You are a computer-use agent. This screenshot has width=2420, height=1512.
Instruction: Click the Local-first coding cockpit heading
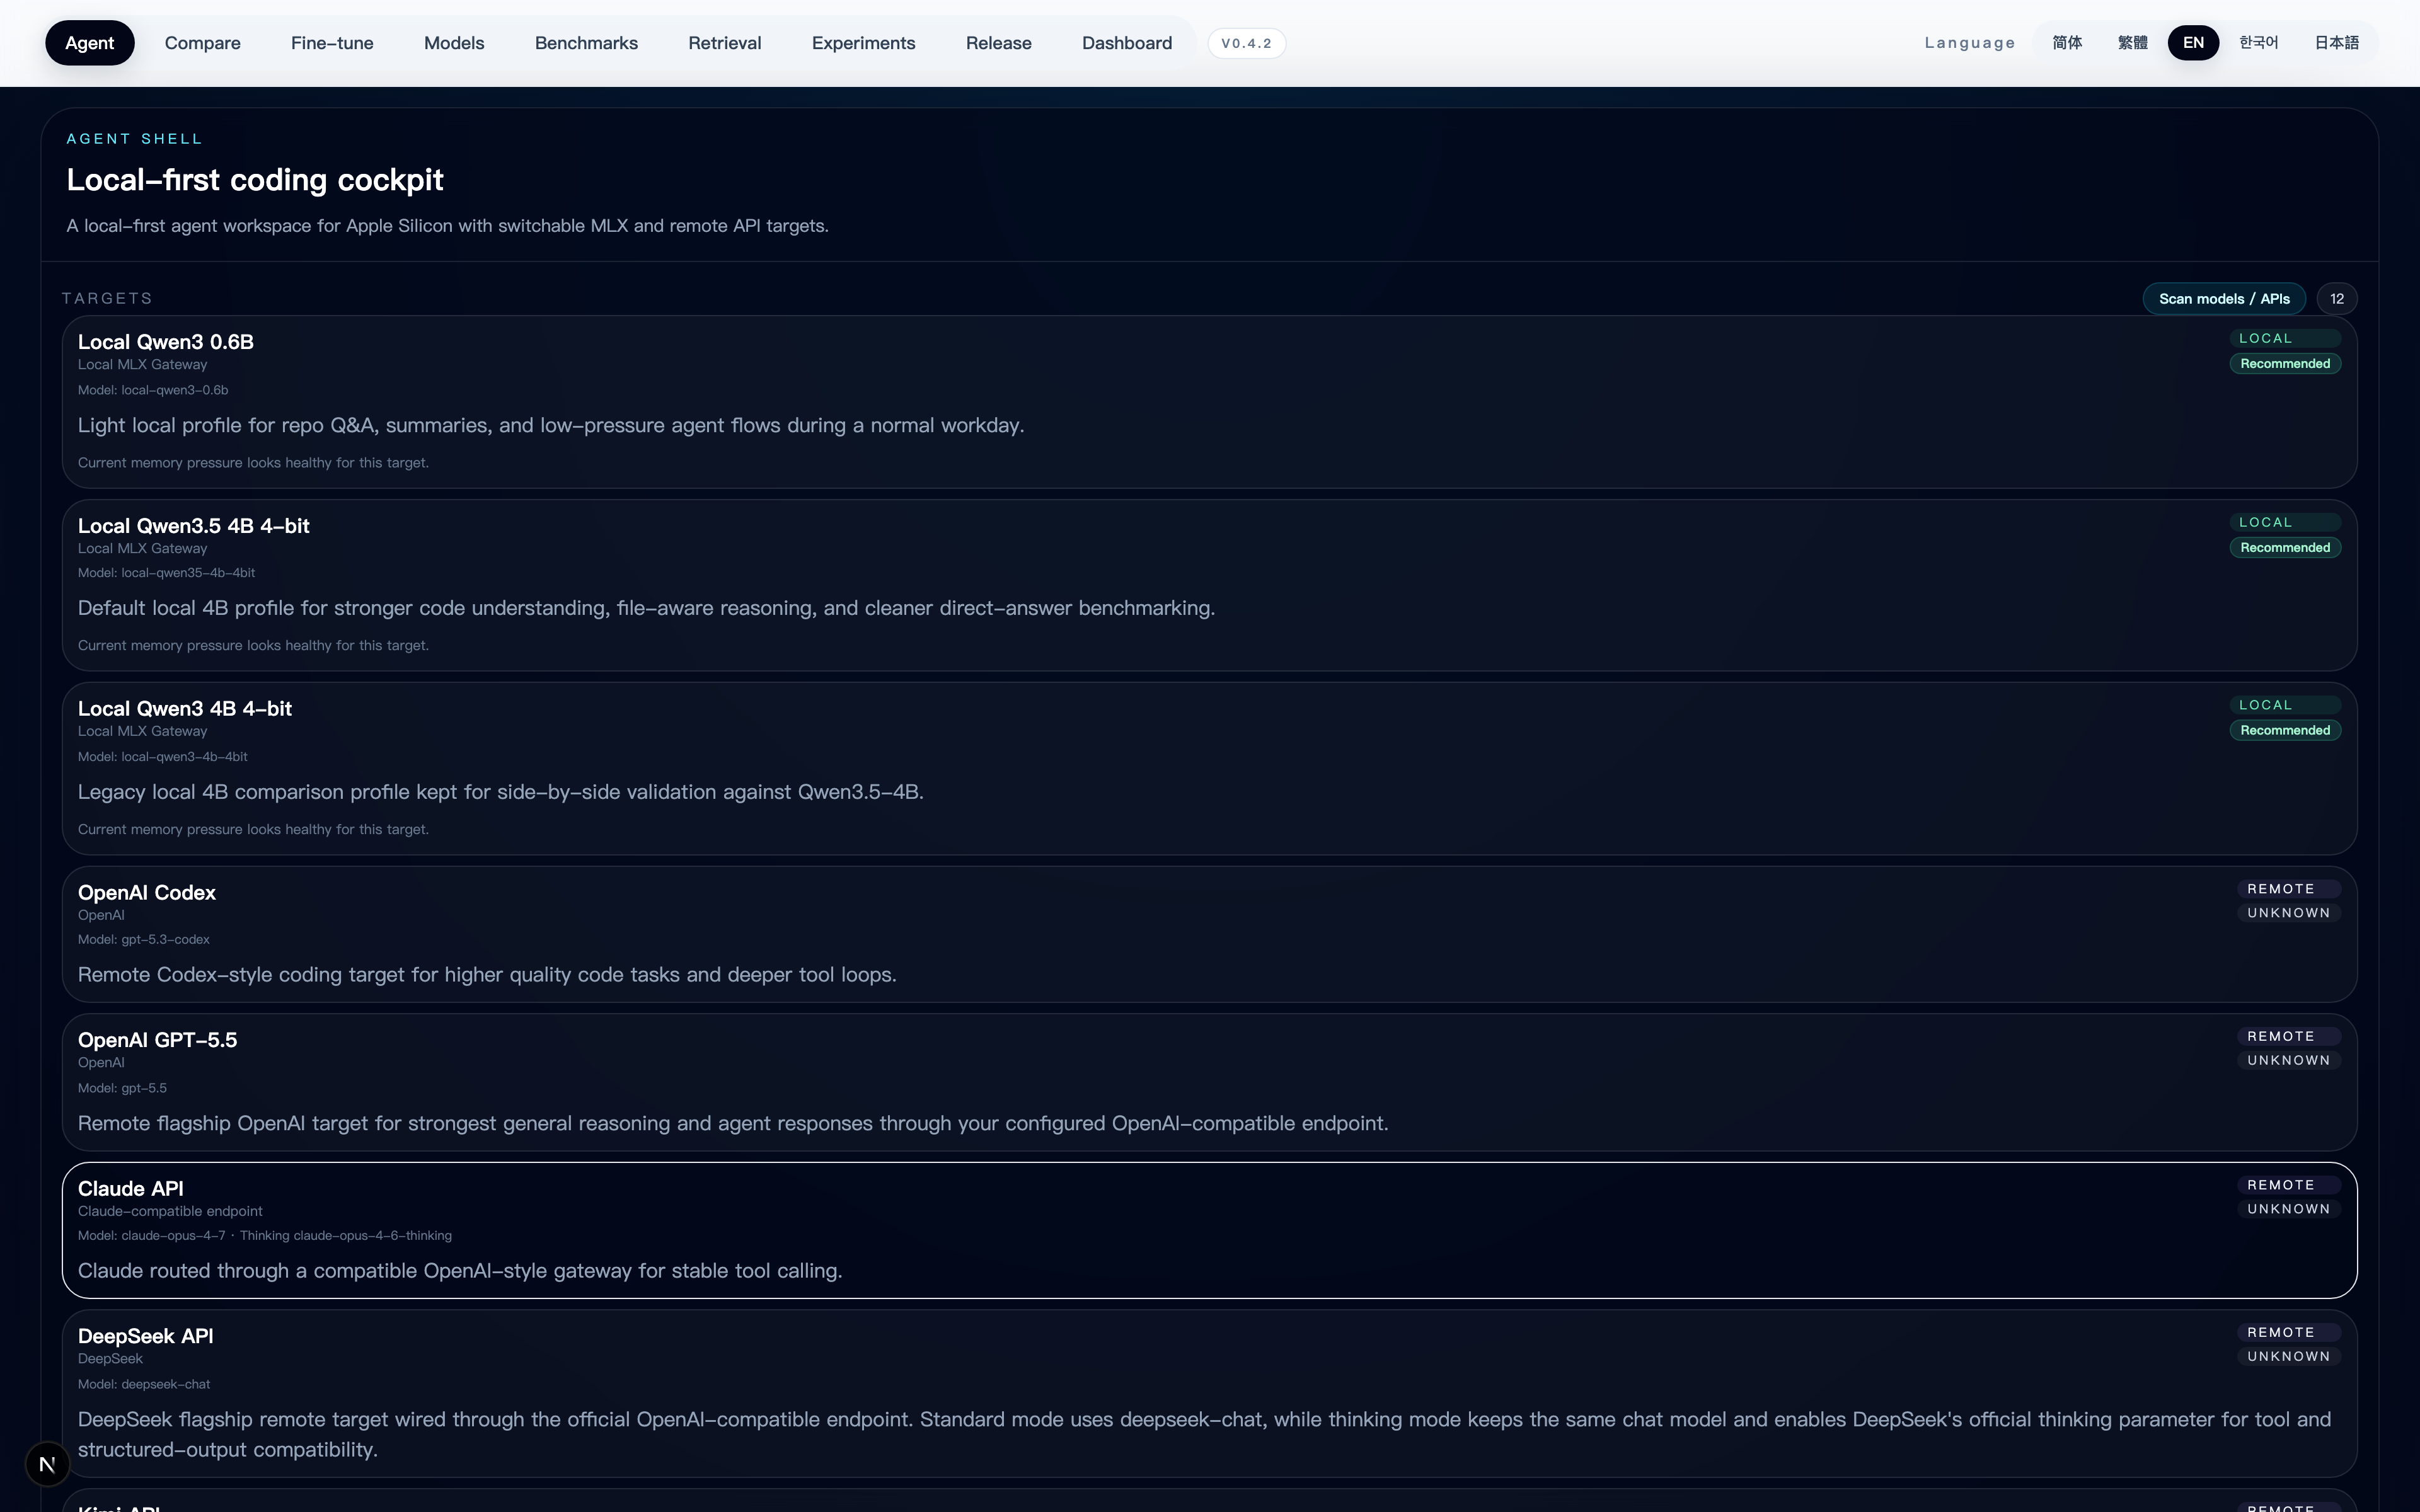(x=255, y=180)
